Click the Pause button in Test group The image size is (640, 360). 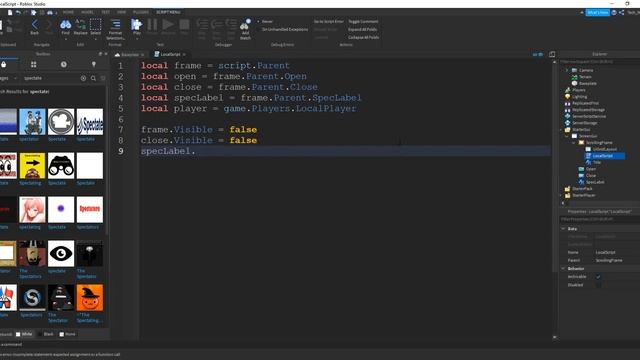152,24
